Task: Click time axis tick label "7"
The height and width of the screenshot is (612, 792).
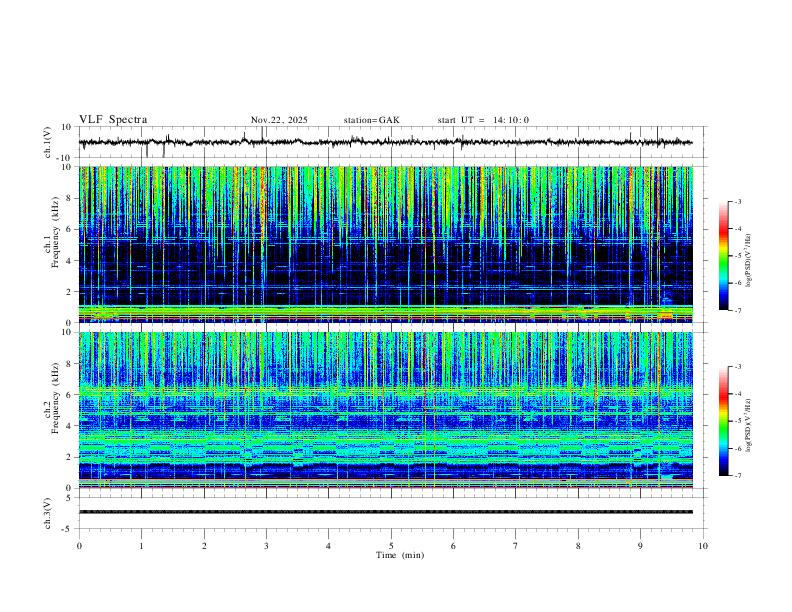Action: (516, 546)
